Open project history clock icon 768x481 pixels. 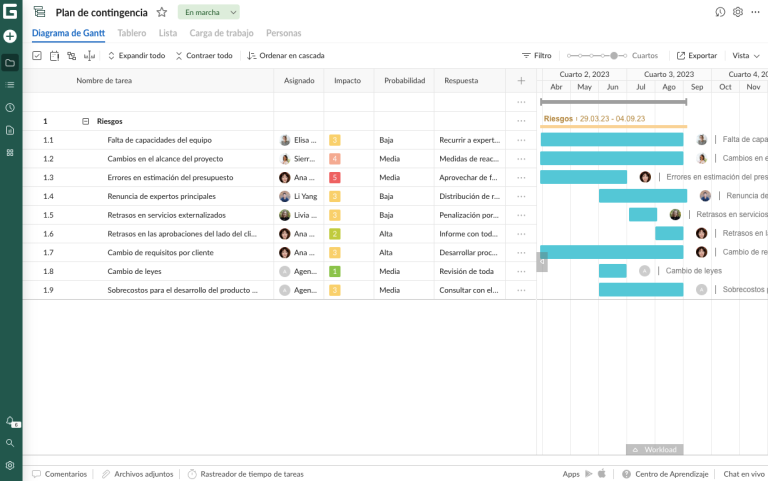pyautogui.click(x=720, y=12)
